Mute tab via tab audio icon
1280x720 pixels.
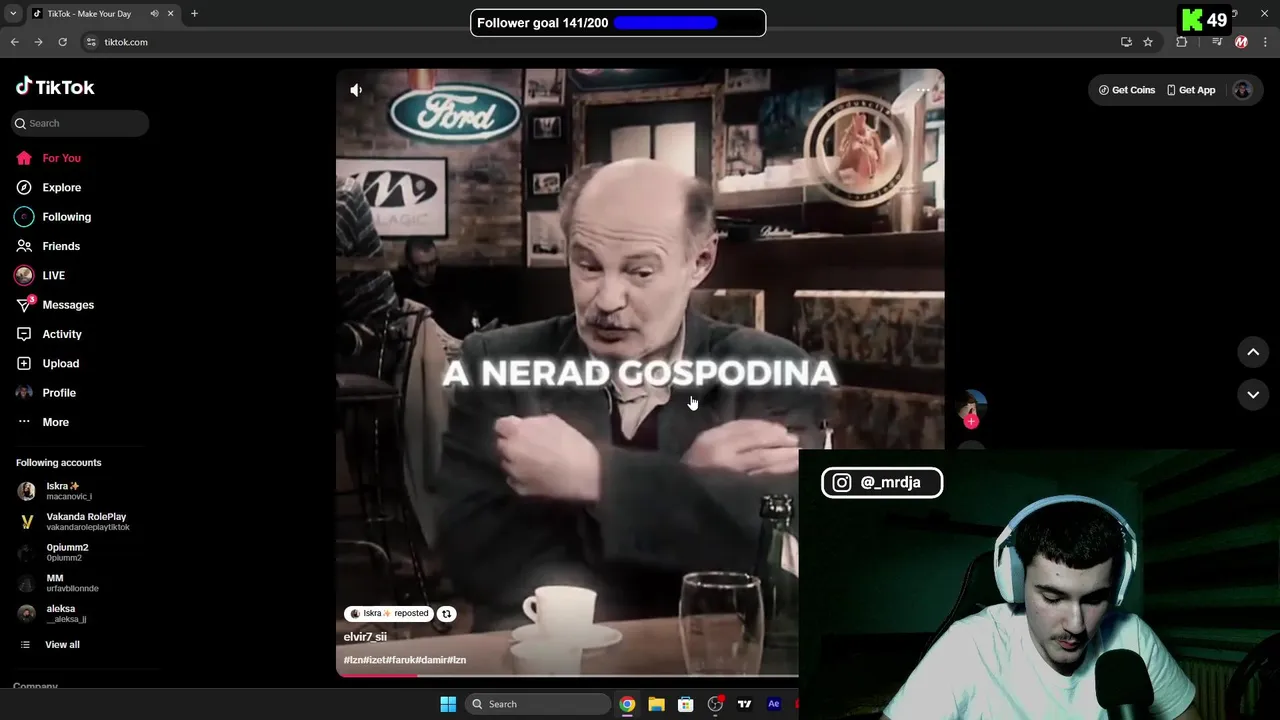[x=154, y=14]
